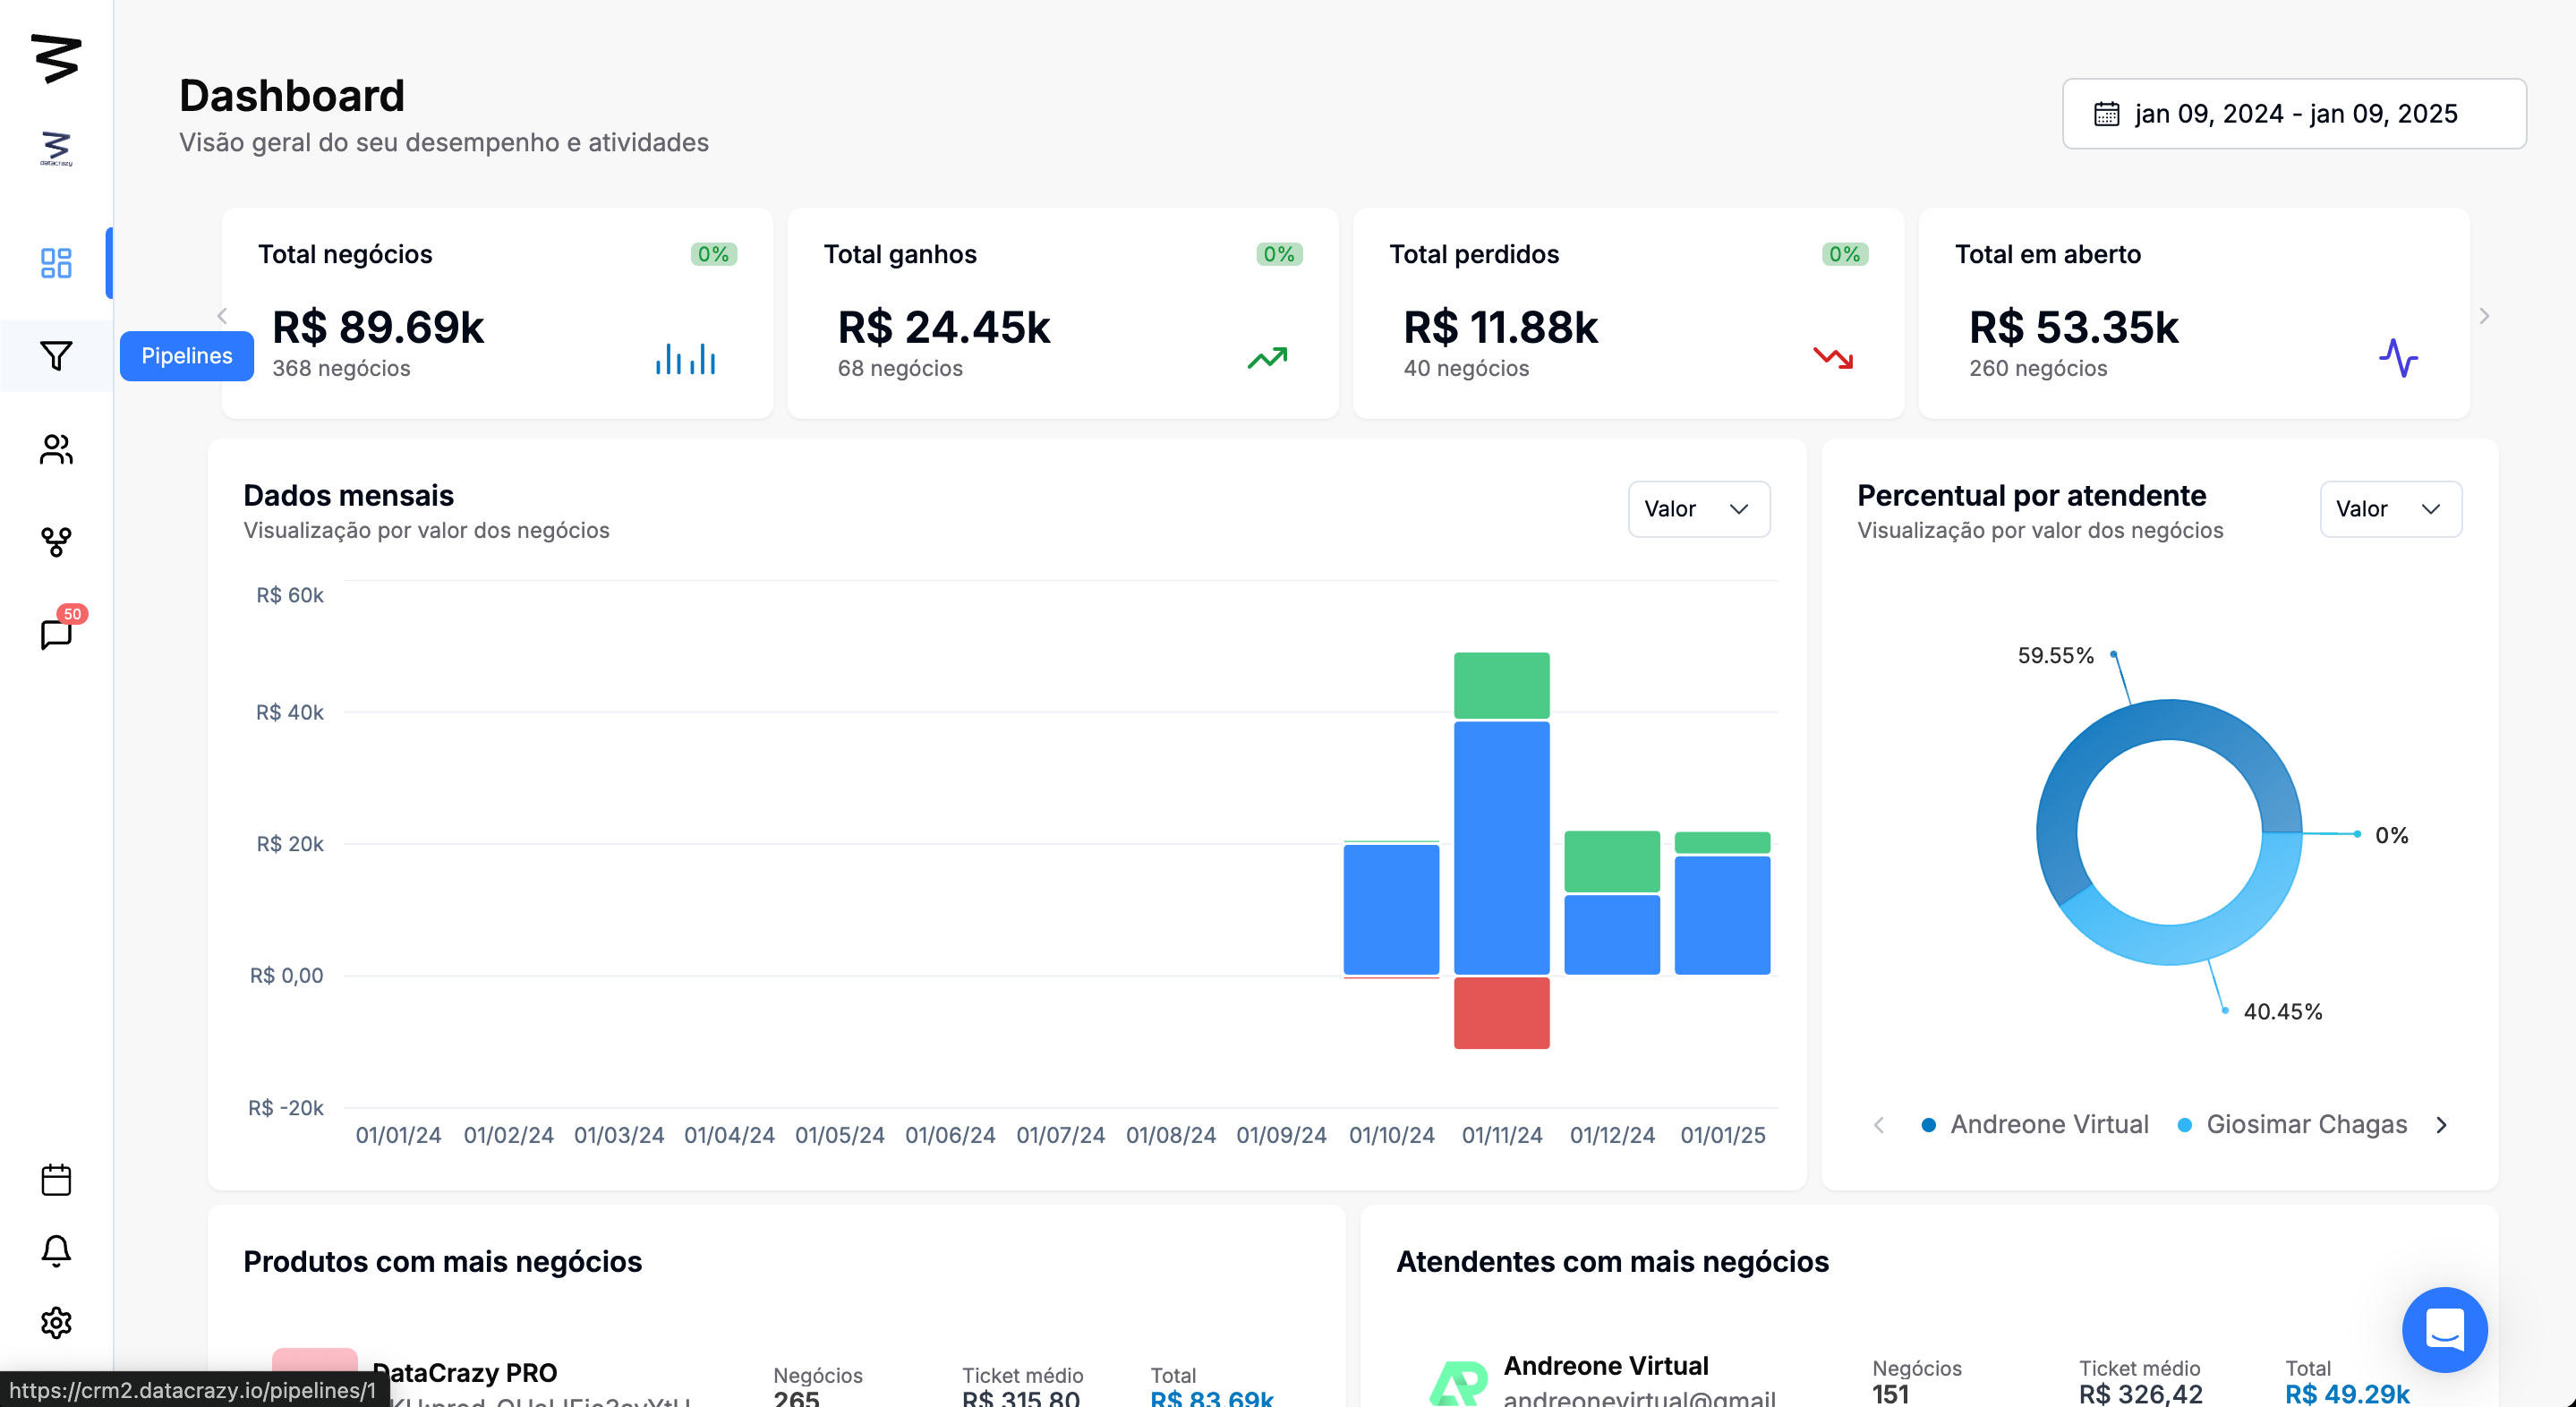The height and width of the screenshot is (1407, 2576).
Task: Open the Dashboard grid icon in sidebar
Action: tap(56, 263)
